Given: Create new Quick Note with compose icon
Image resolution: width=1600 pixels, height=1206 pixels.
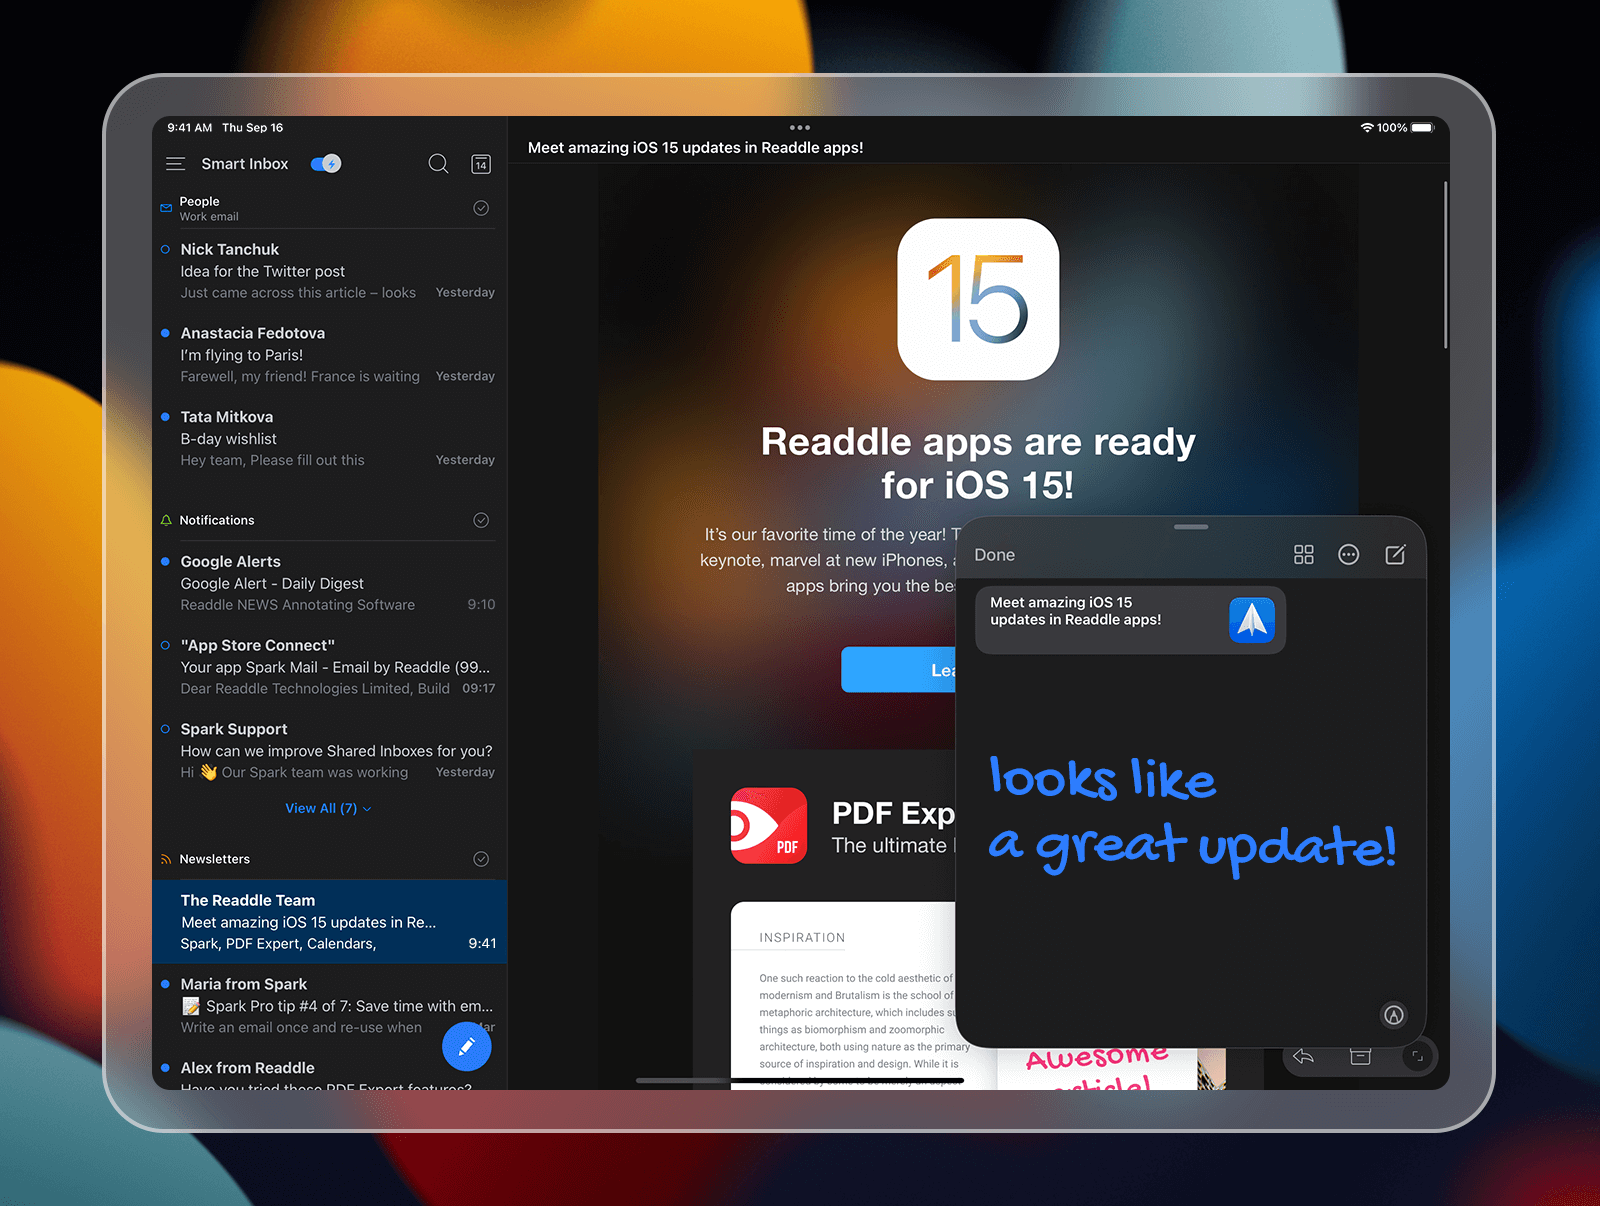Looking at the screenshot, I should click(x=1395, y=555).
